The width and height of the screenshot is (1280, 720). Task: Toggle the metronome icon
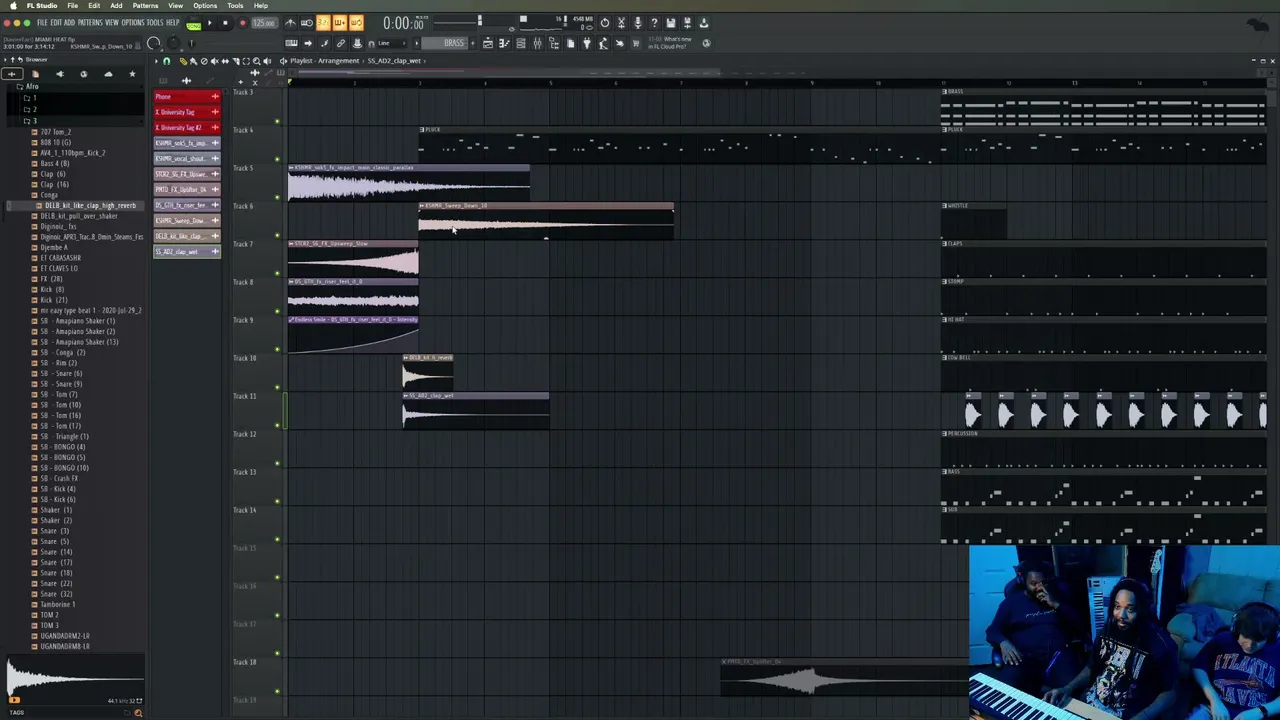(x=290, y=23)
